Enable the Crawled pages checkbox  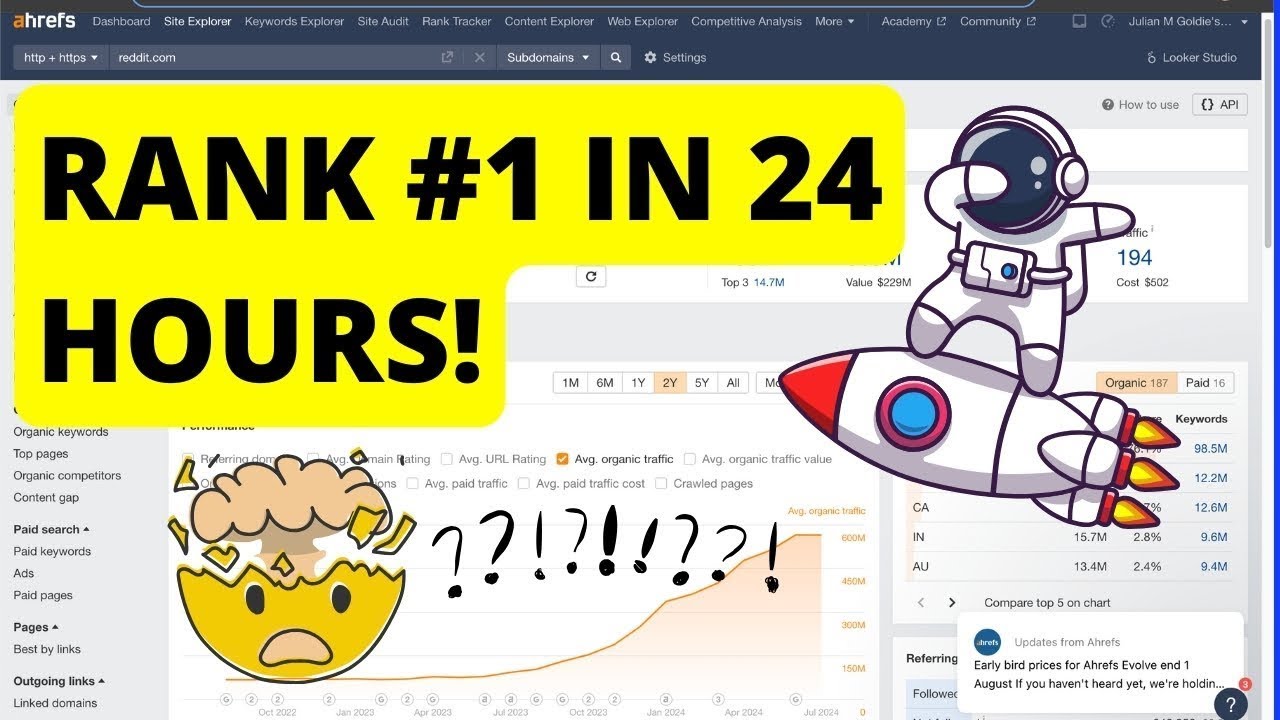(661, 483)
